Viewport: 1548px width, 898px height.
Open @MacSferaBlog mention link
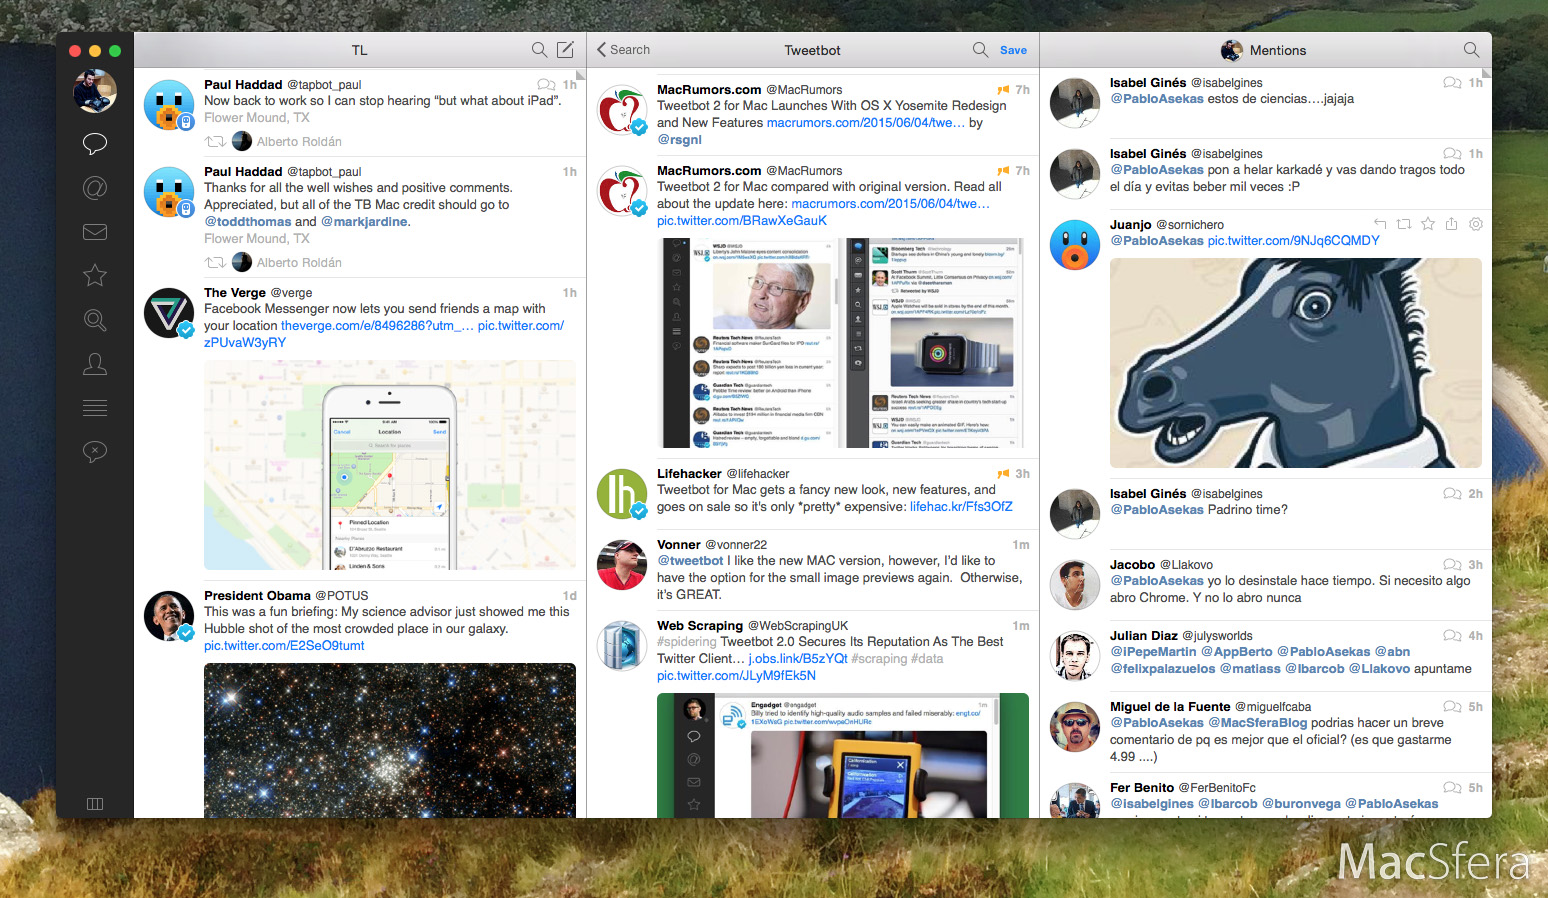click(x=1257, y=723)
